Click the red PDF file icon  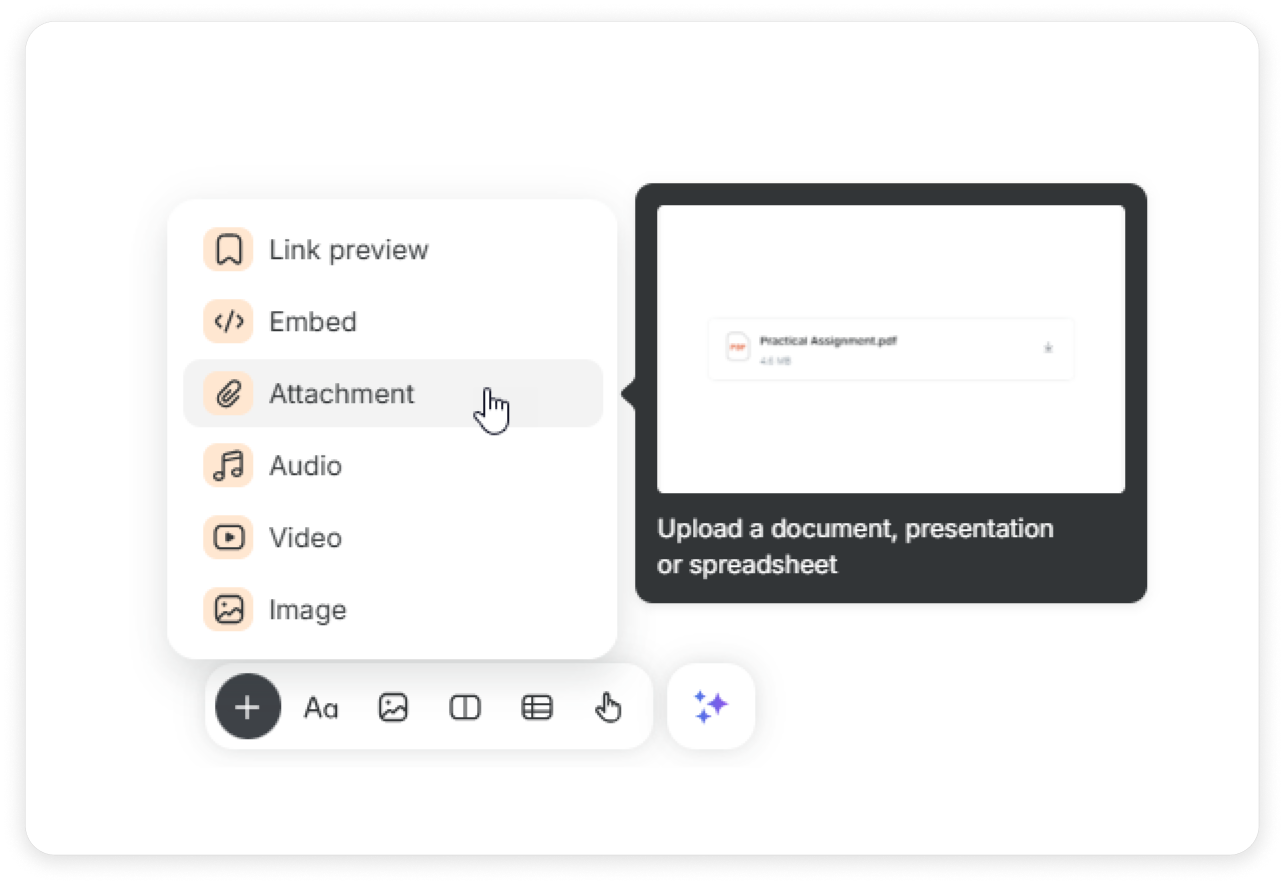click(738, 348)
